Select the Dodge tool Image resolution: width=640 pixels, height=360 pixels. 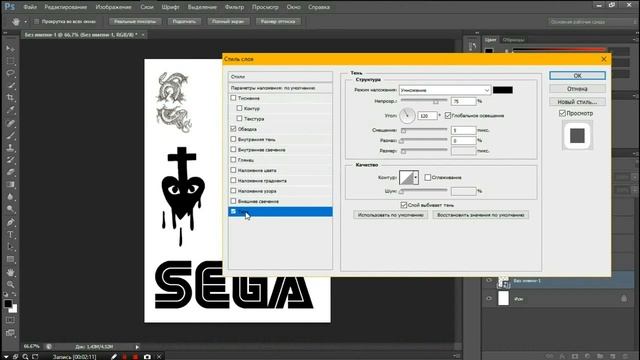(x=10, y=209)
